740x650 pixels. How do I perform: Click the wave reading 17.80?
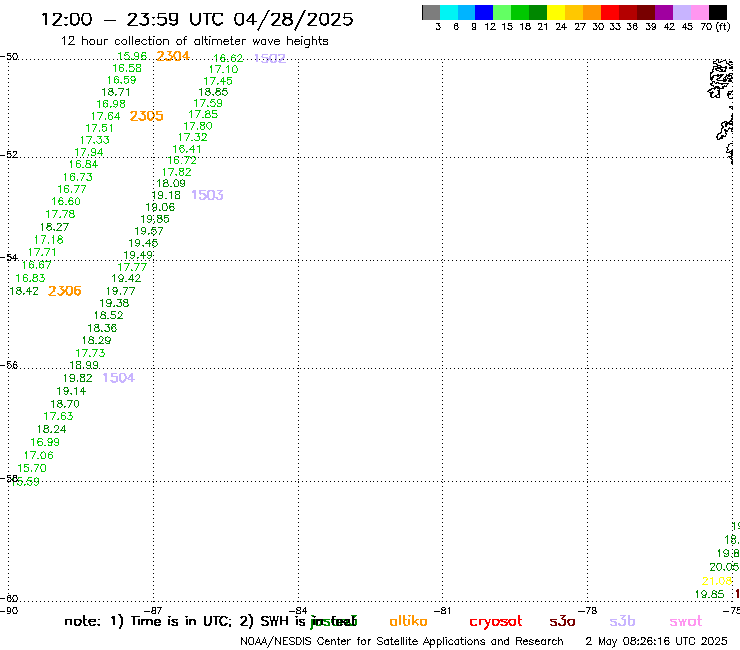coord(198,126)
